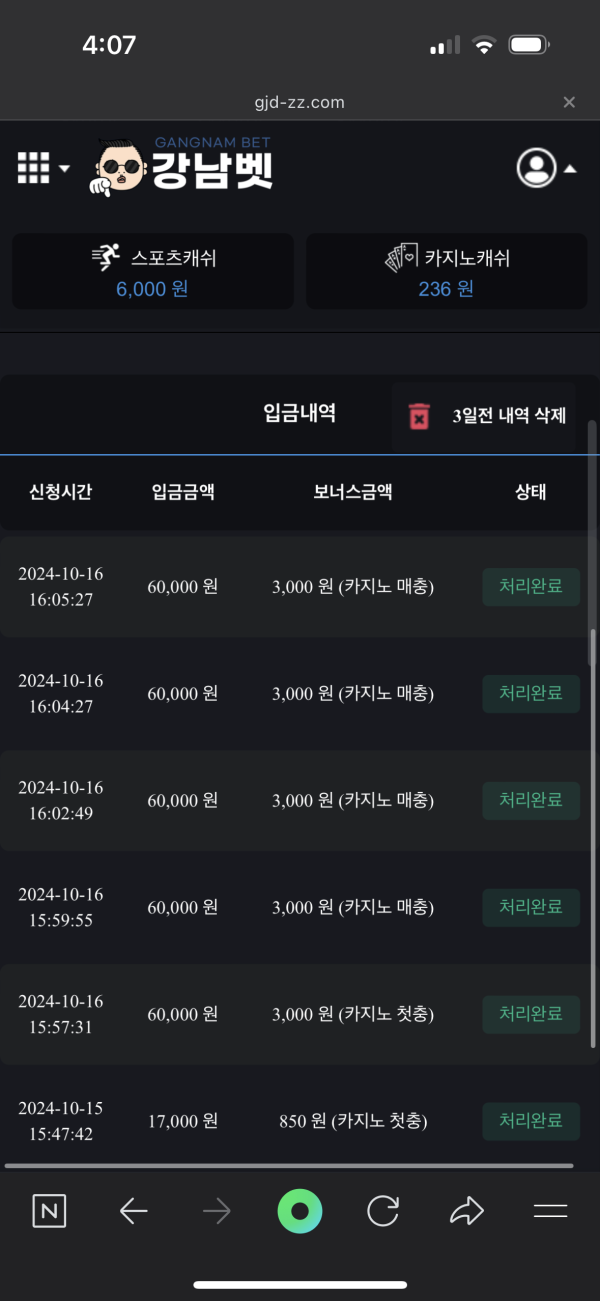
Task: Open the user profile icon
Action: [536, 167]
